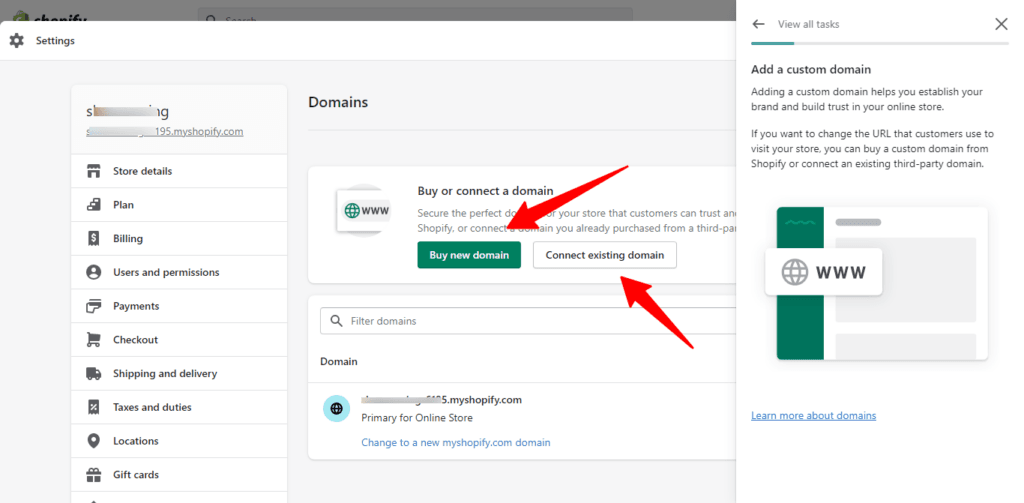Click the Checkout cart icon
This screenshot has height=503, width=1024.
[93, 340]
